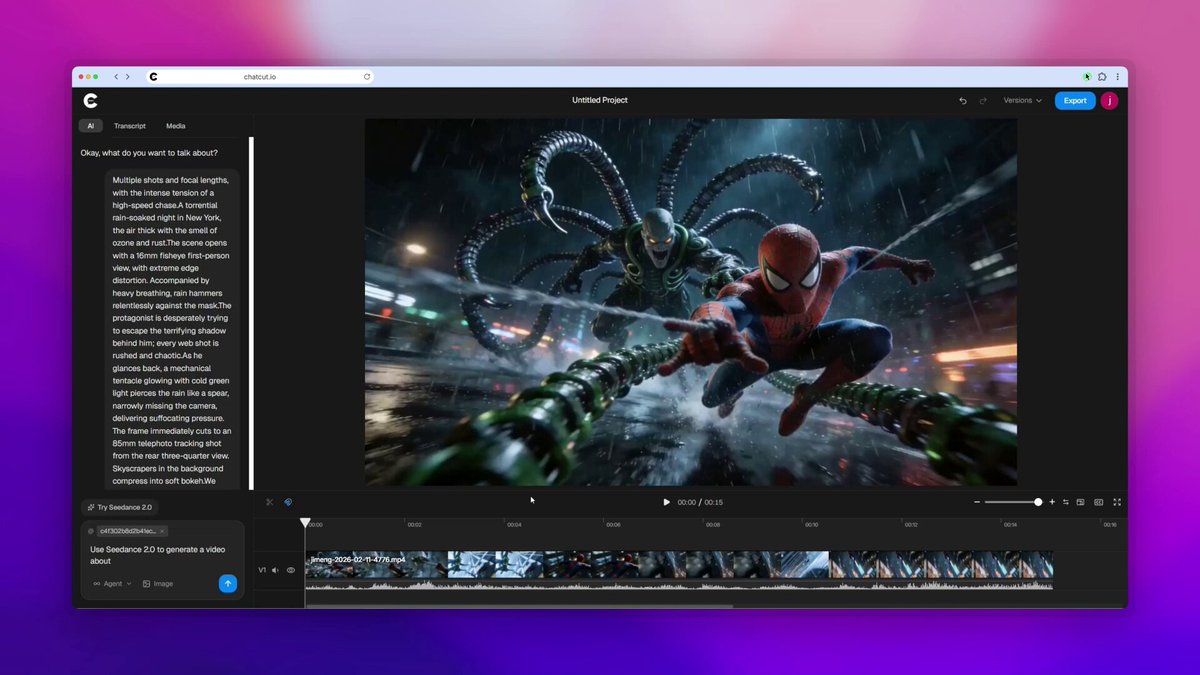The width and height of the screenshot is (1200, 675).
Task: Adjust the timeline zoom slider
Action: pos(1038,502)
